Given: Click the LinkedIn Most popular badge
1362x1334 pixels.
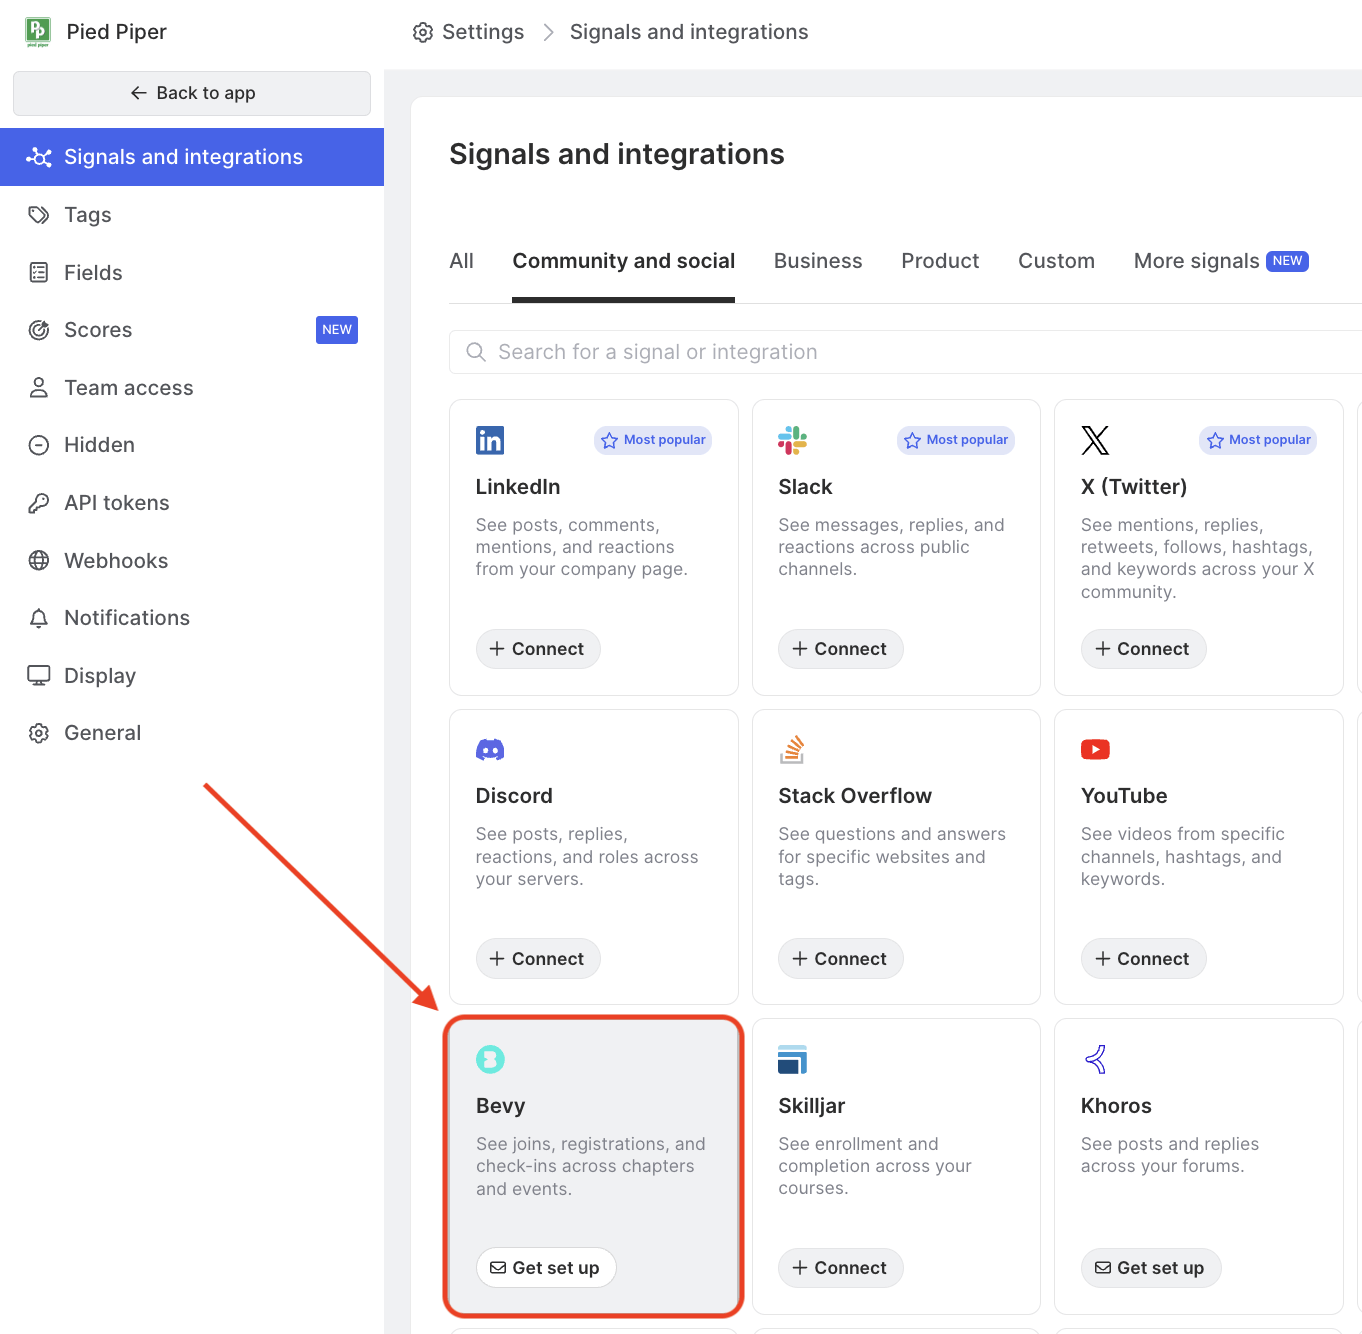Looking at the screenshot, I should click(653, 440).
